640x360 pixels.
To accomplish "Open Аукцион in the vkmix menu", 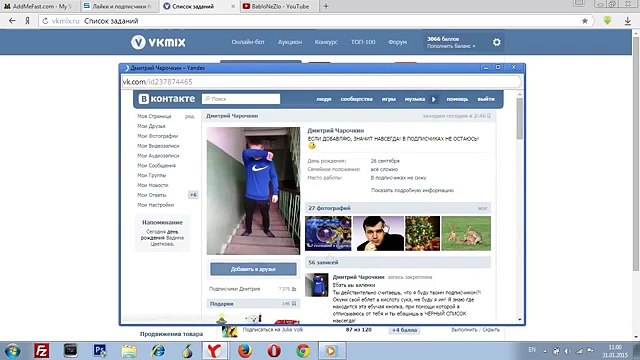I will 290,42.
